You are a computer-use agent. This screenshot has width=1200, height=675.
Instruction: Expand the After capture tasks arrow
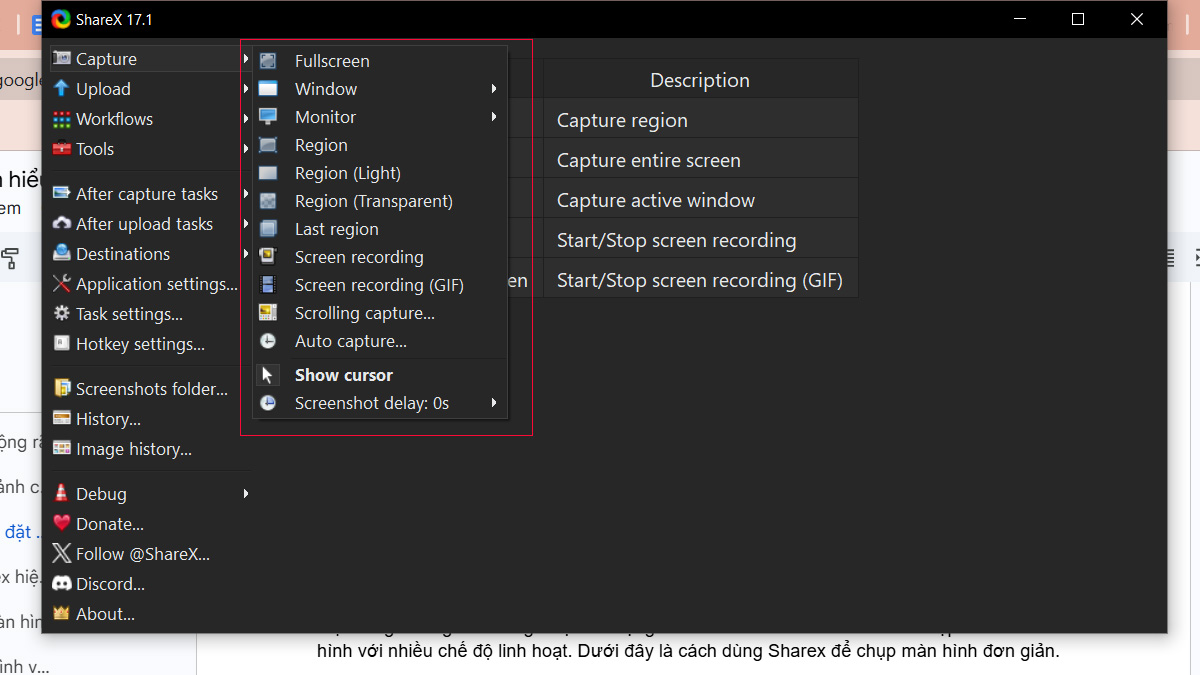click(x=246, y=194)
